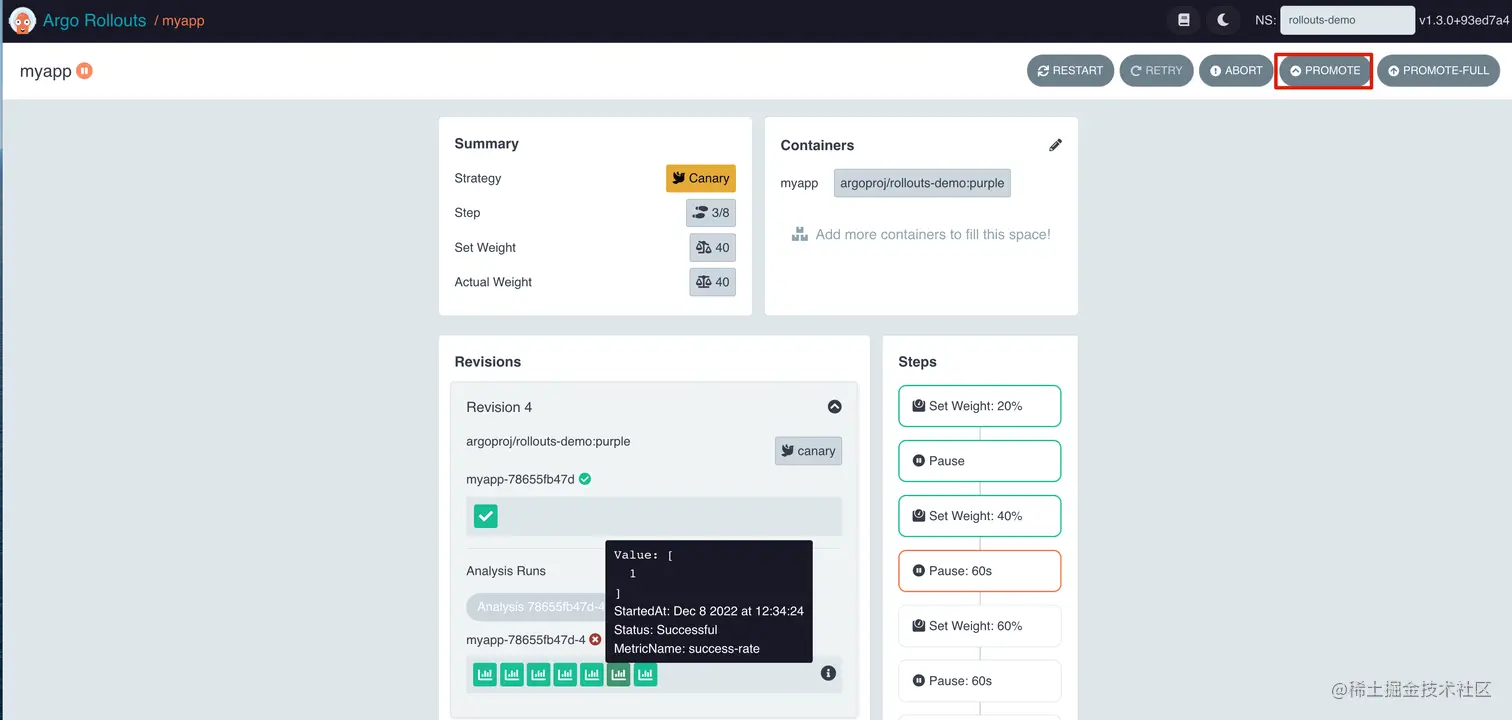The width and height of the screenshot is (1512, 720).
Task: Select the first Pause step
Action: point(980,461)
